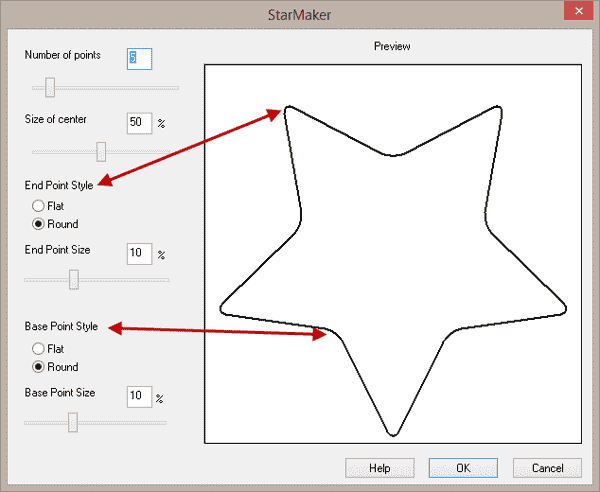This screenshot has width=600, height=492.
Task: Click the Number of points input field
Action: pyautogui.click(x=139, y=59)
